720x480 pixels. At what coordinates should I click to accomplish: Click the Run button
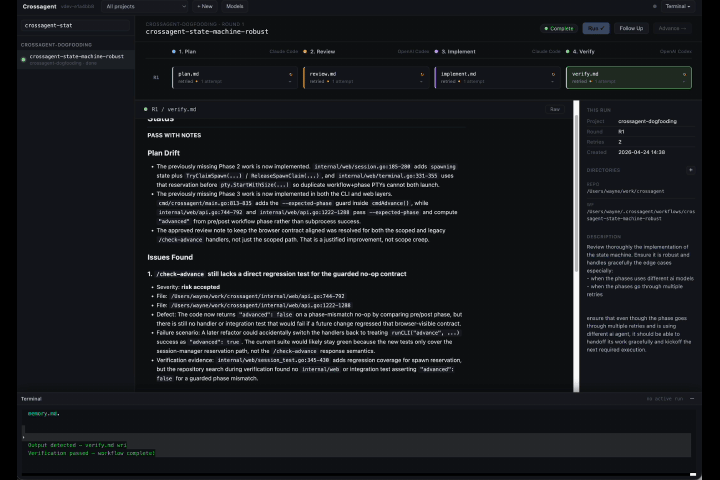coord(596,28)
